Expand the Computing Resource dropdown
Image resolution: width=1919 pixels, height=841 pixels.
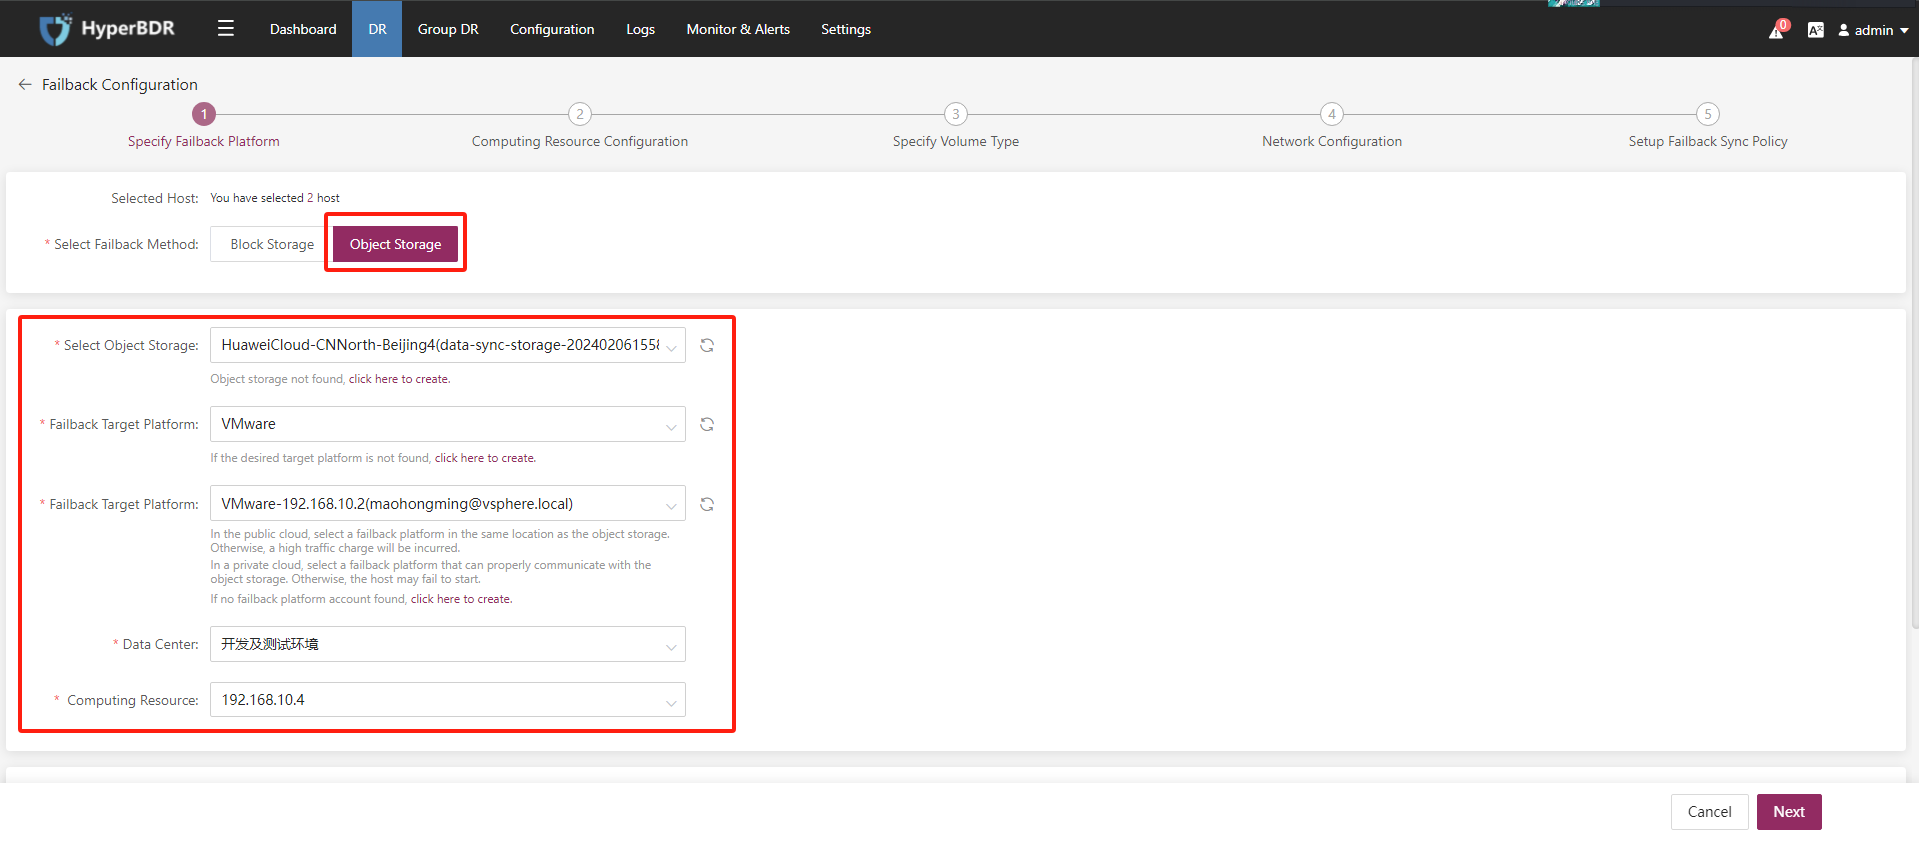[x=448, y=700]
